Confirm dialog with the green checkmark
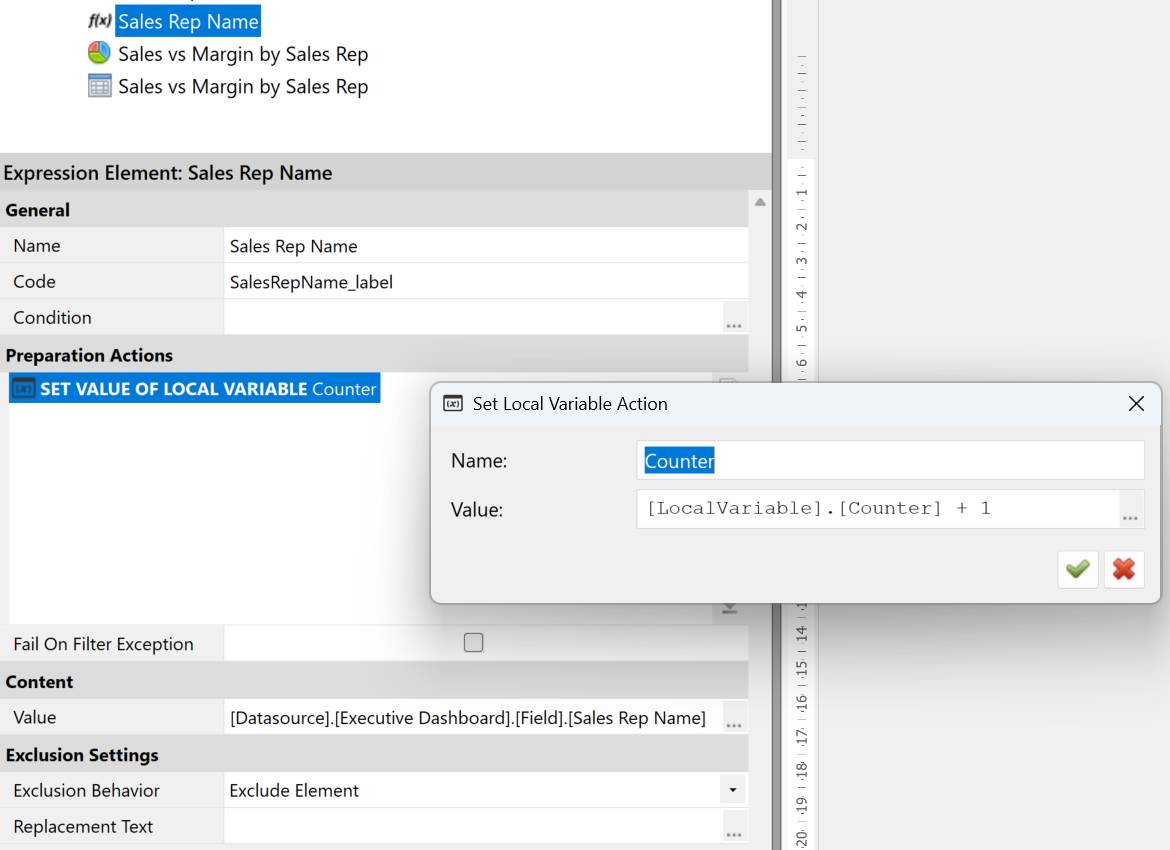Image resolution: width=1170 pixels, height=850 pixels. click(1078, 569)
